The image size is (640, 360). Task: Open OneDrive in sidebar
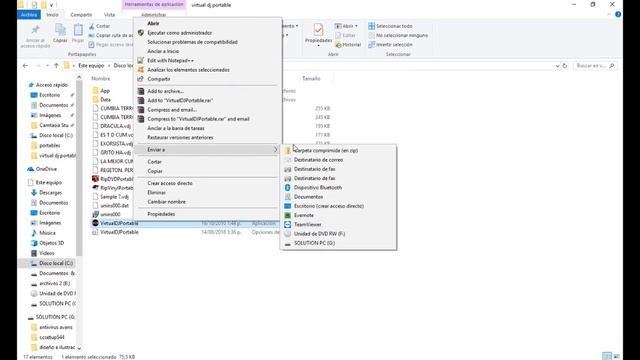pos(46,169)
